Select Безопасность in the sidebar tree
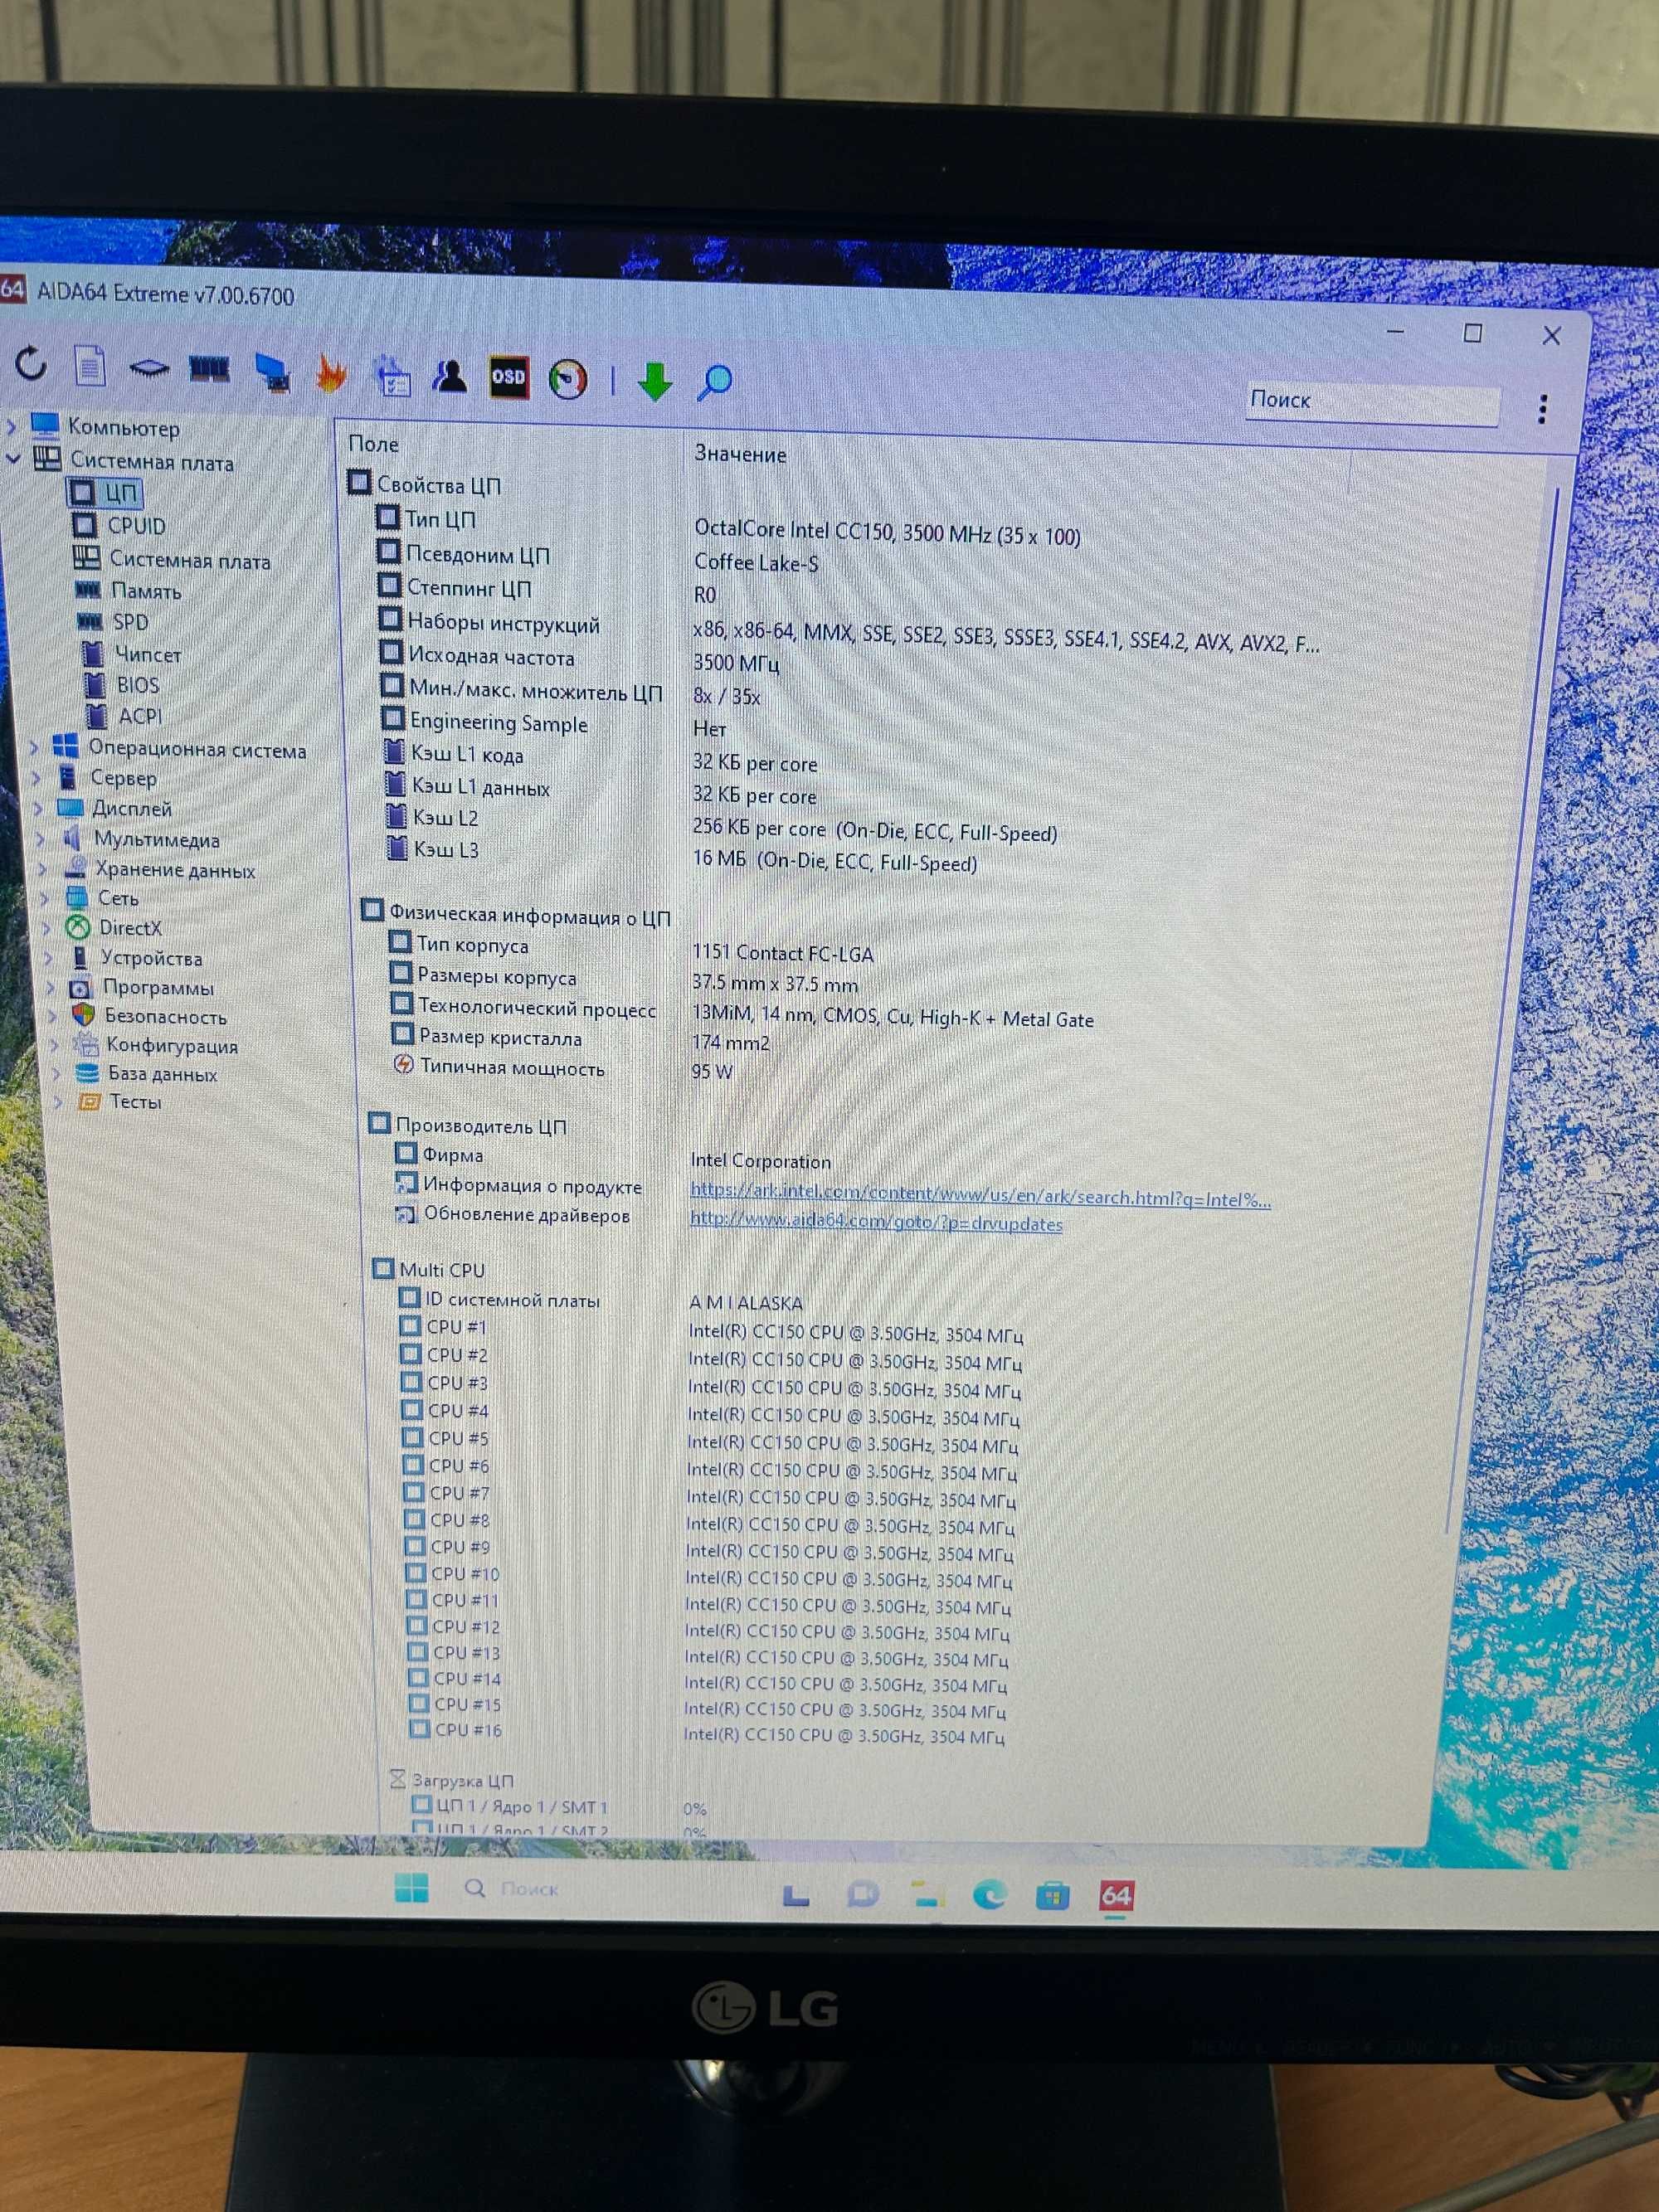Screen dimensions: 1659x2212 click(x=150, y=1016)
